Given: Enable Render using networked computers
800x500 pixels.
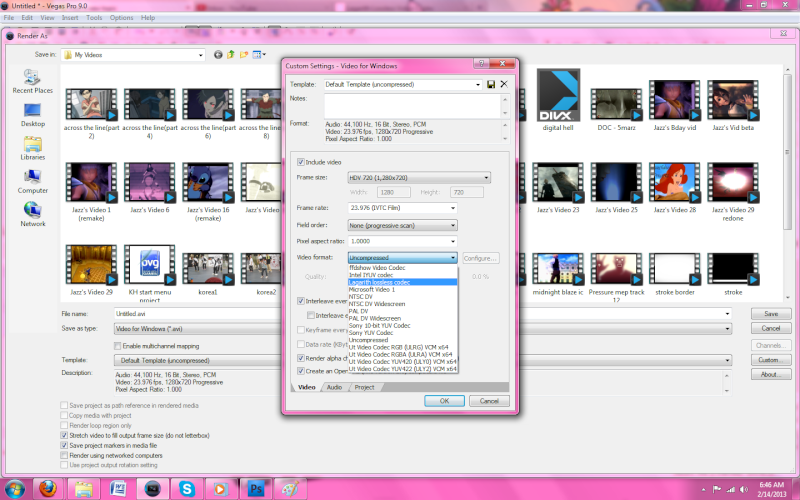Looking at the screenshot, I should click(64, 455).
